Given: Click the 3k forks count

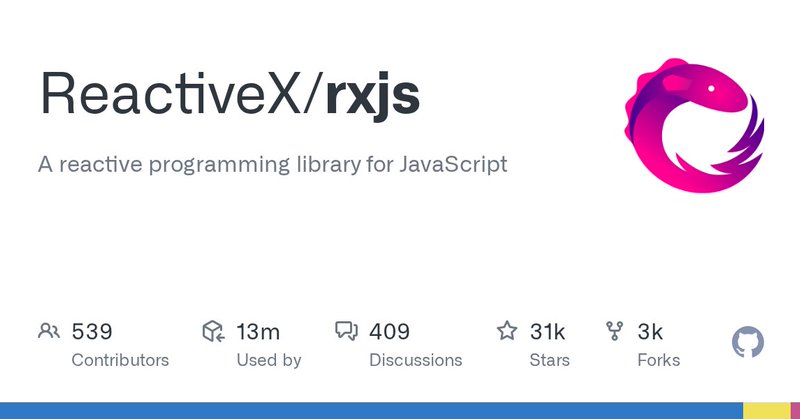Looking at the screenshot, I should [x=650, y=332].
